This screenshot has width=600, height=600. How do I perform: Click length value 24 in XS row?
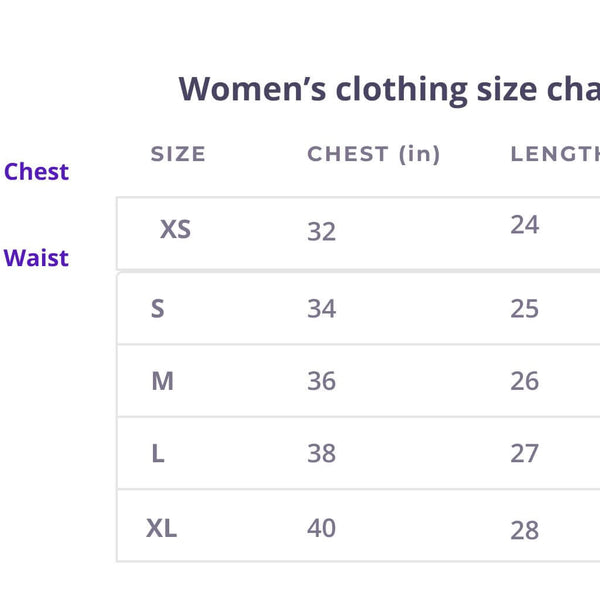click(524, 225)
